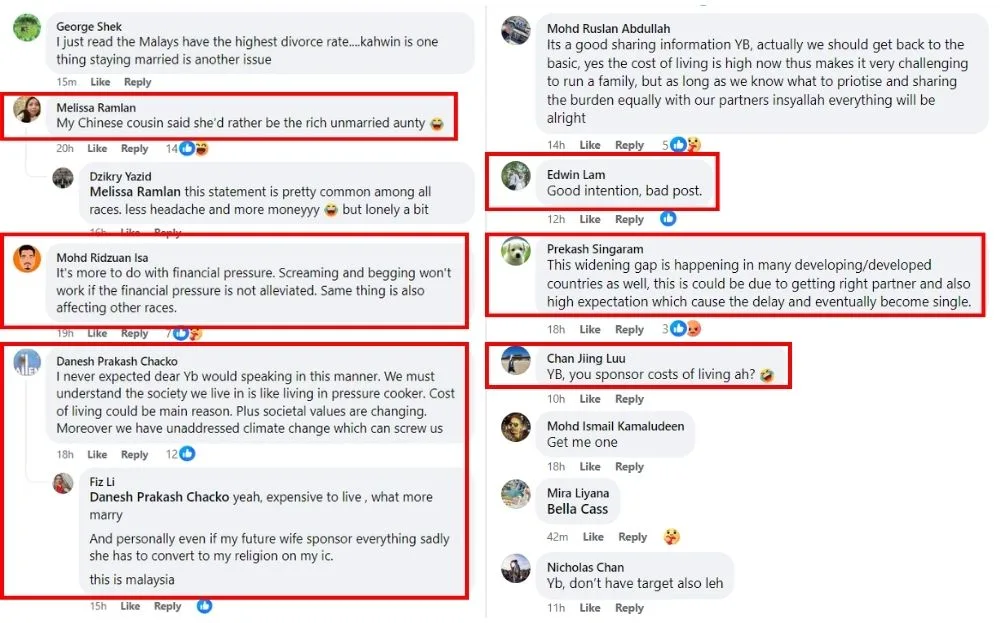The height and width of the screenshot is (623, 1000).
Task: Click Fiz Li's reply avatar
Action: (63, 484)
